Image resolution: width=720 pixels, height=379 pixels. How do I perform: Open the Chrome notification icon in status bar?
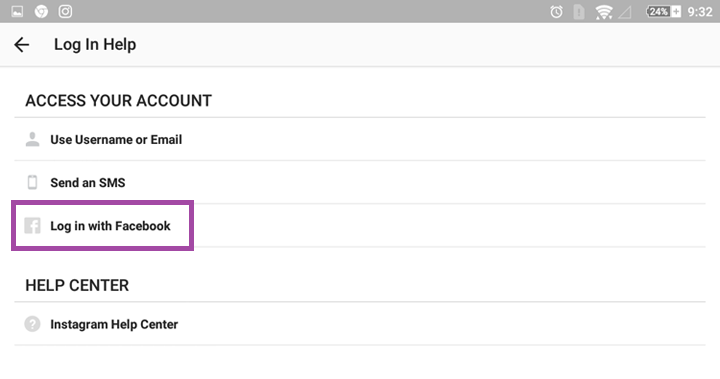(x=41, y=11)
